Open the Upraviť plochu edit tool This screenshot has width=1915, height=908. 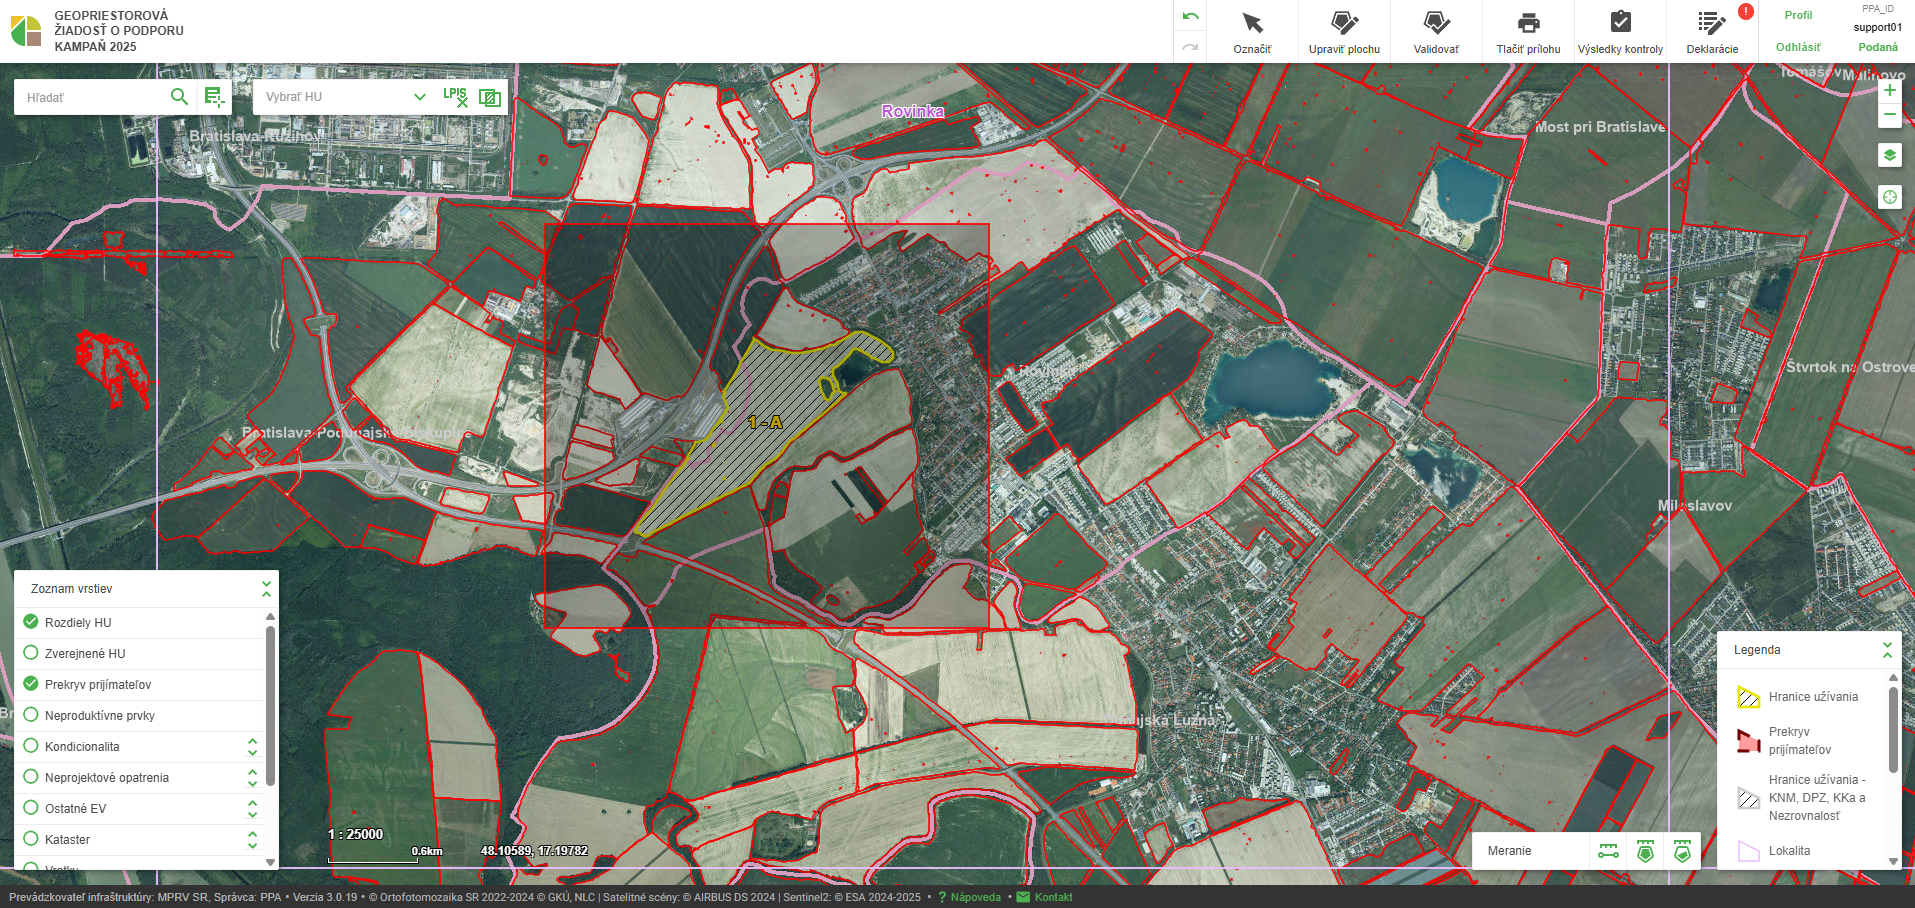[x=1344, y=24]
